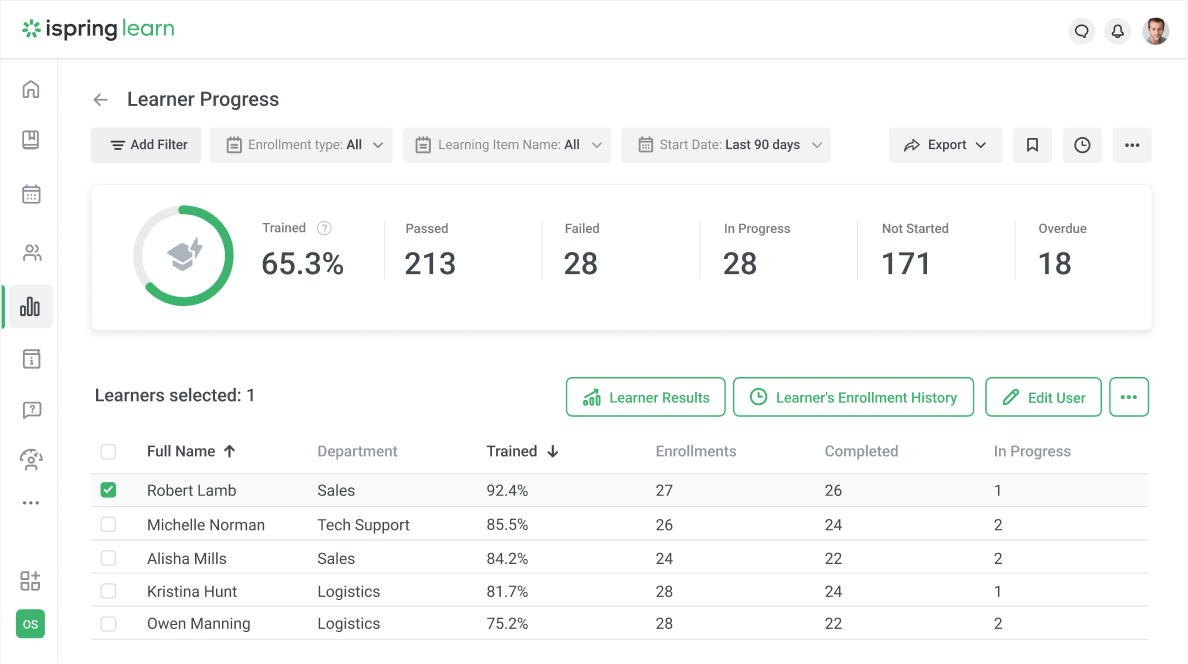Screen dimensions: 1188x664
Task: Open the Users section from sidebar
Action: pos(30,252)
